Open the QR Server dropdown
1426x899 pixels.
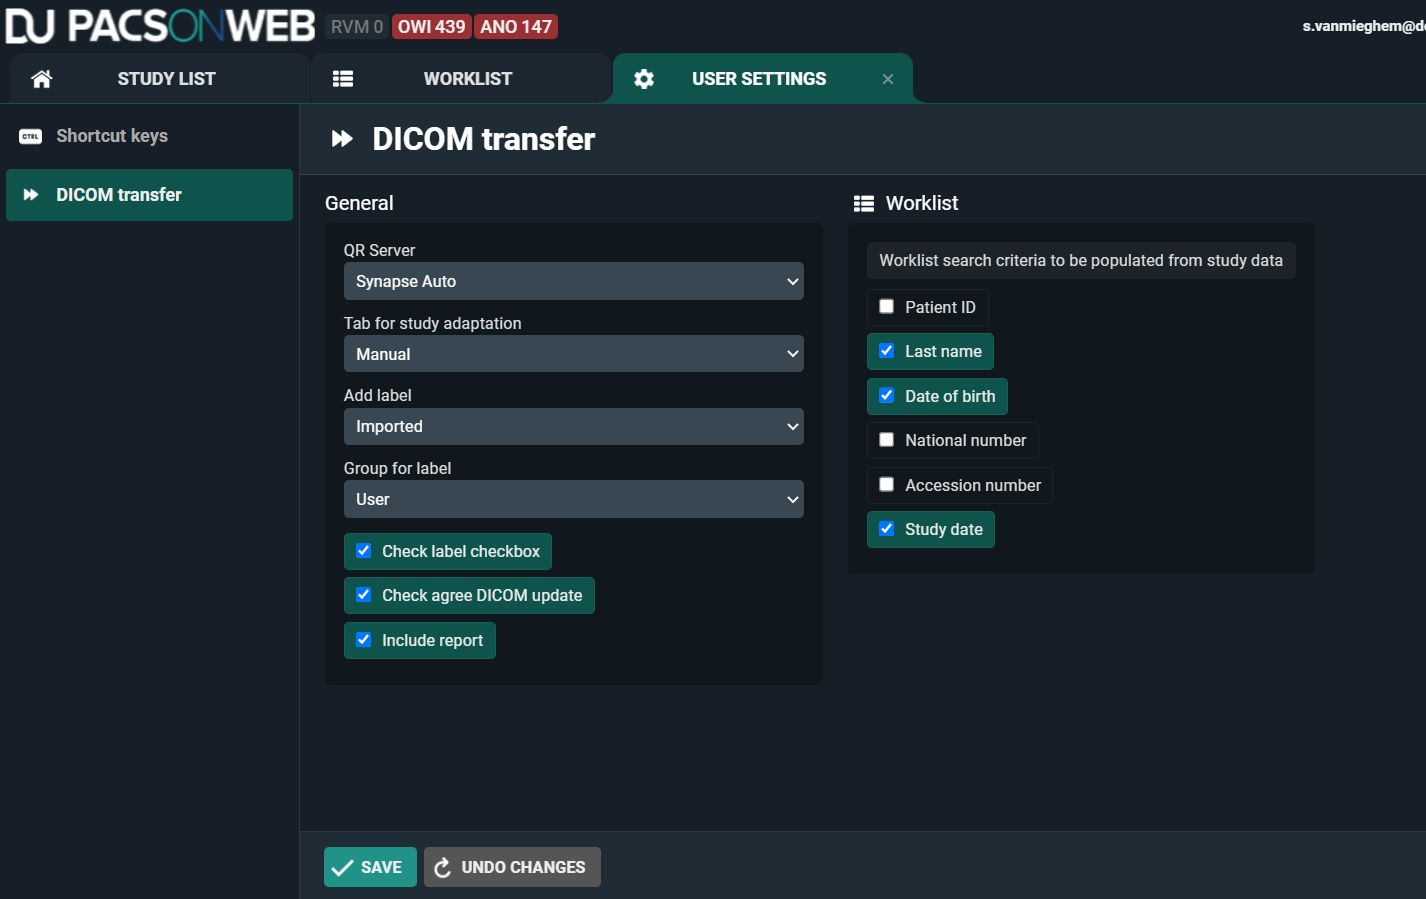point(573,281)
